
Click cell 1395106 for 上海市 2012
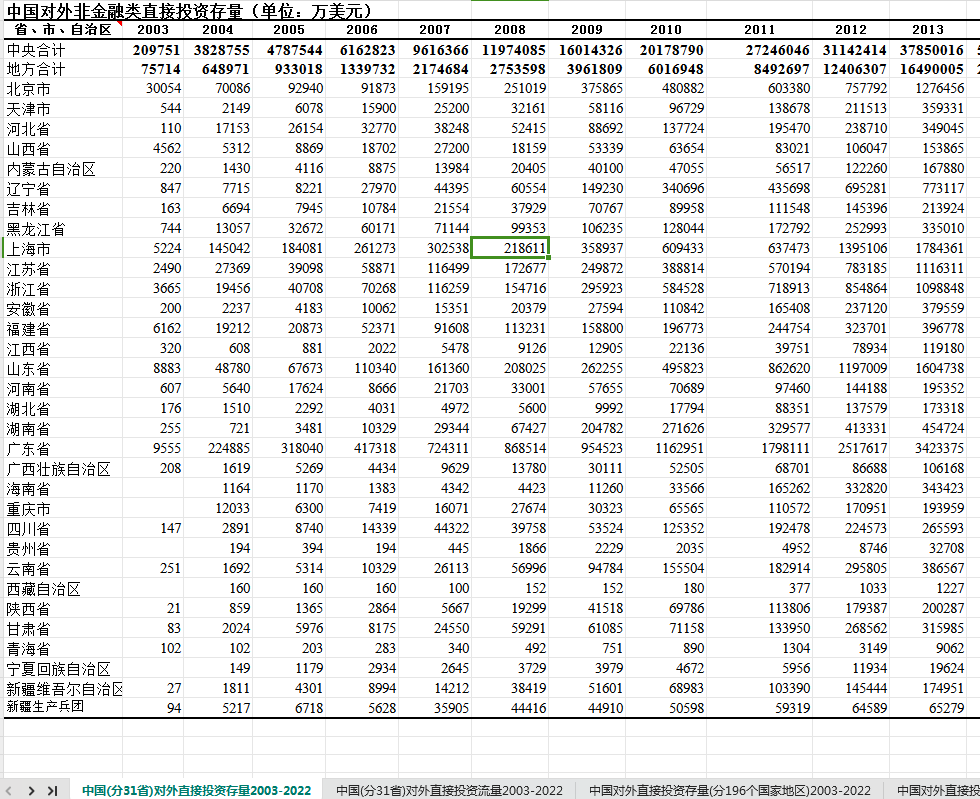pos(851,248)
